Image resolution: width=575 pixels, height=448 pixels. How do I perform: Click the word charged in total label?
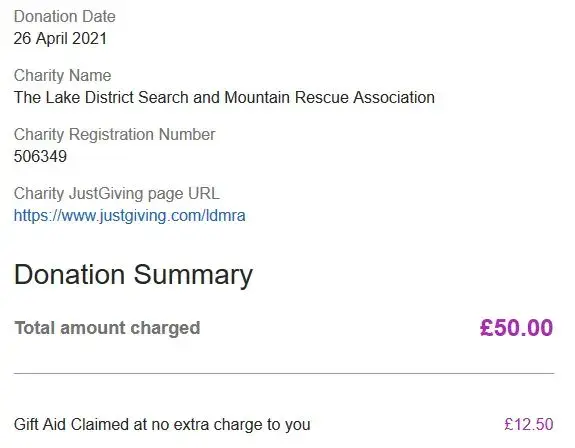coord(165,328)
